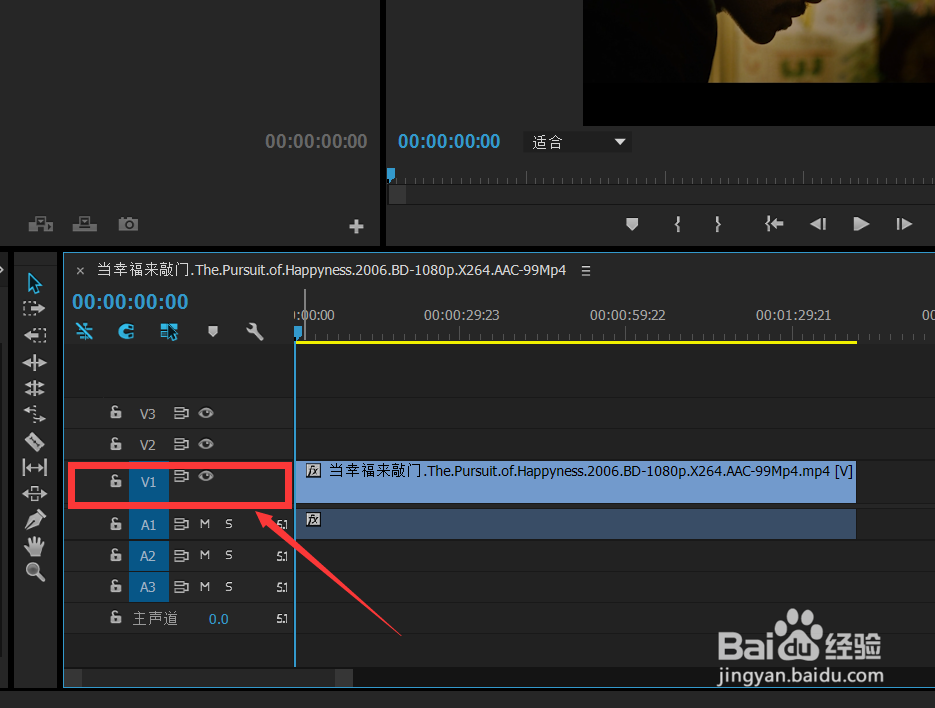Close the timeline sequence tab

(80, 271)
